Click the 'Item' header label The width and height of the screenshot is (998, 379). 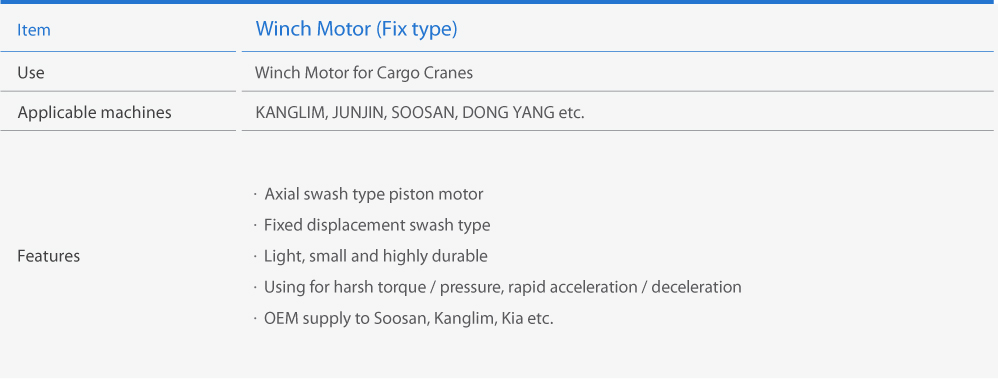(x=34, y=30)
